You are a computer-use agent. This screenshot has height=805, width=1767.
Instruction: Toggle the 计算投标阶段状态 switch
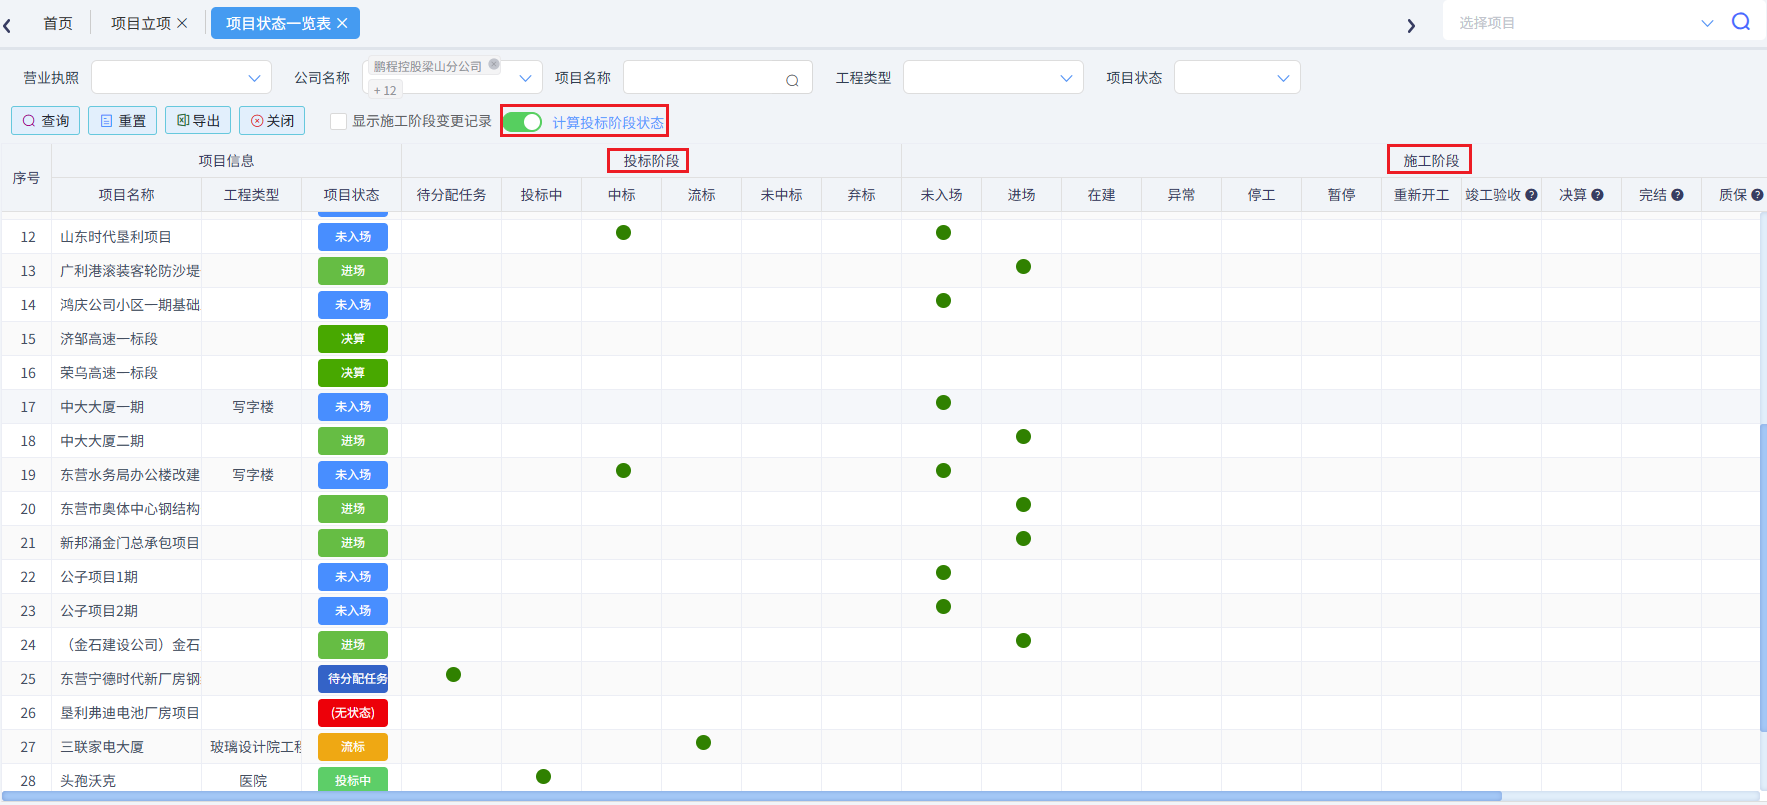[522, 122]
